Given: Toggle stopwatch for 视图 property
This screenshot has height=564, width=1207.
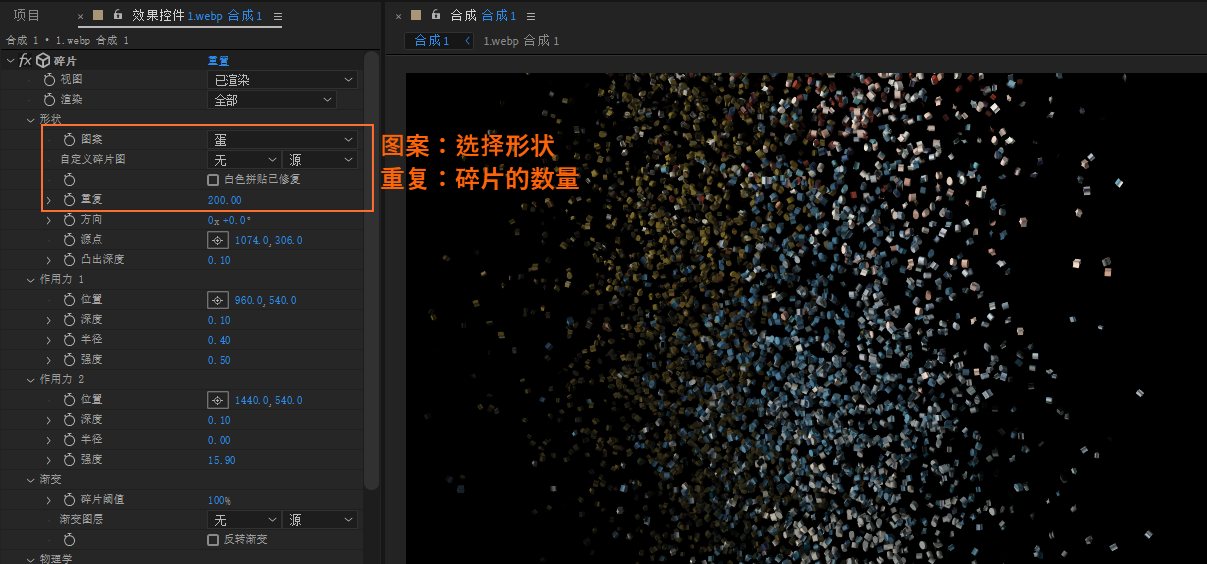Looking at the screenshot, I should click(x=50, y=79).
